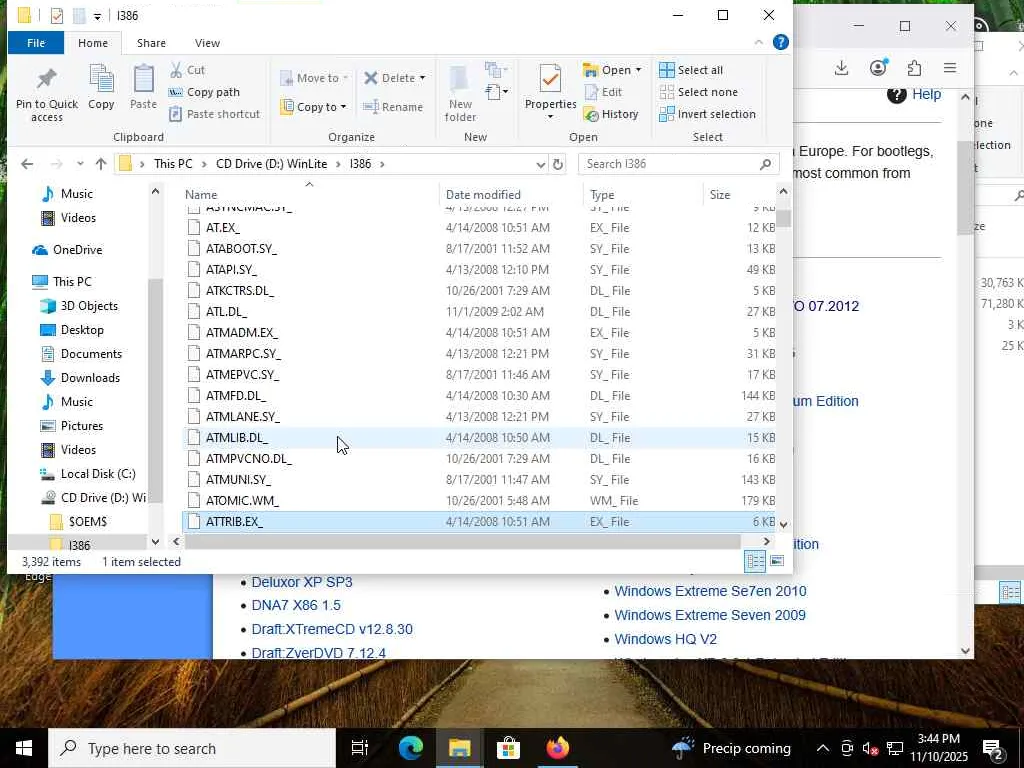Show hidden tray icons chevron
This screenshot has width=1024, height=768.
pyautogui.click(x=823, y=748)
